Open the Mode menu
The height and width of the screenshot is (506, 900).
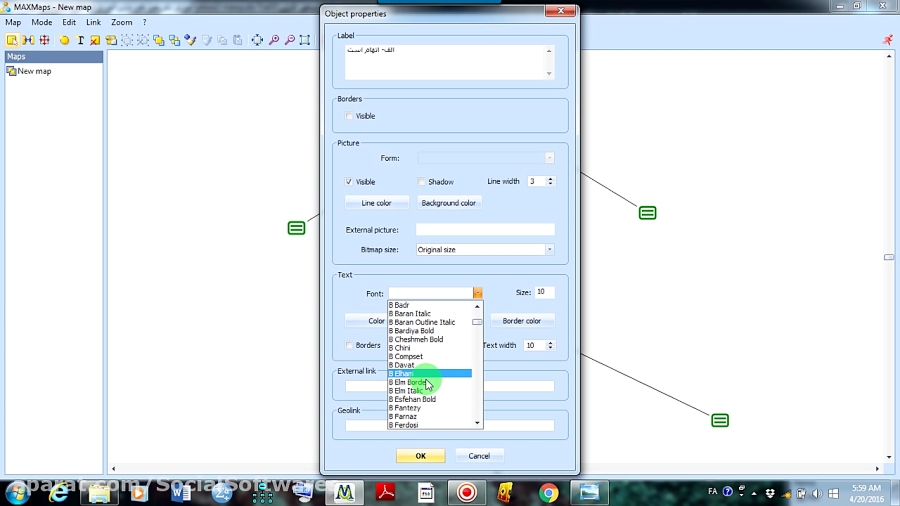41,22
